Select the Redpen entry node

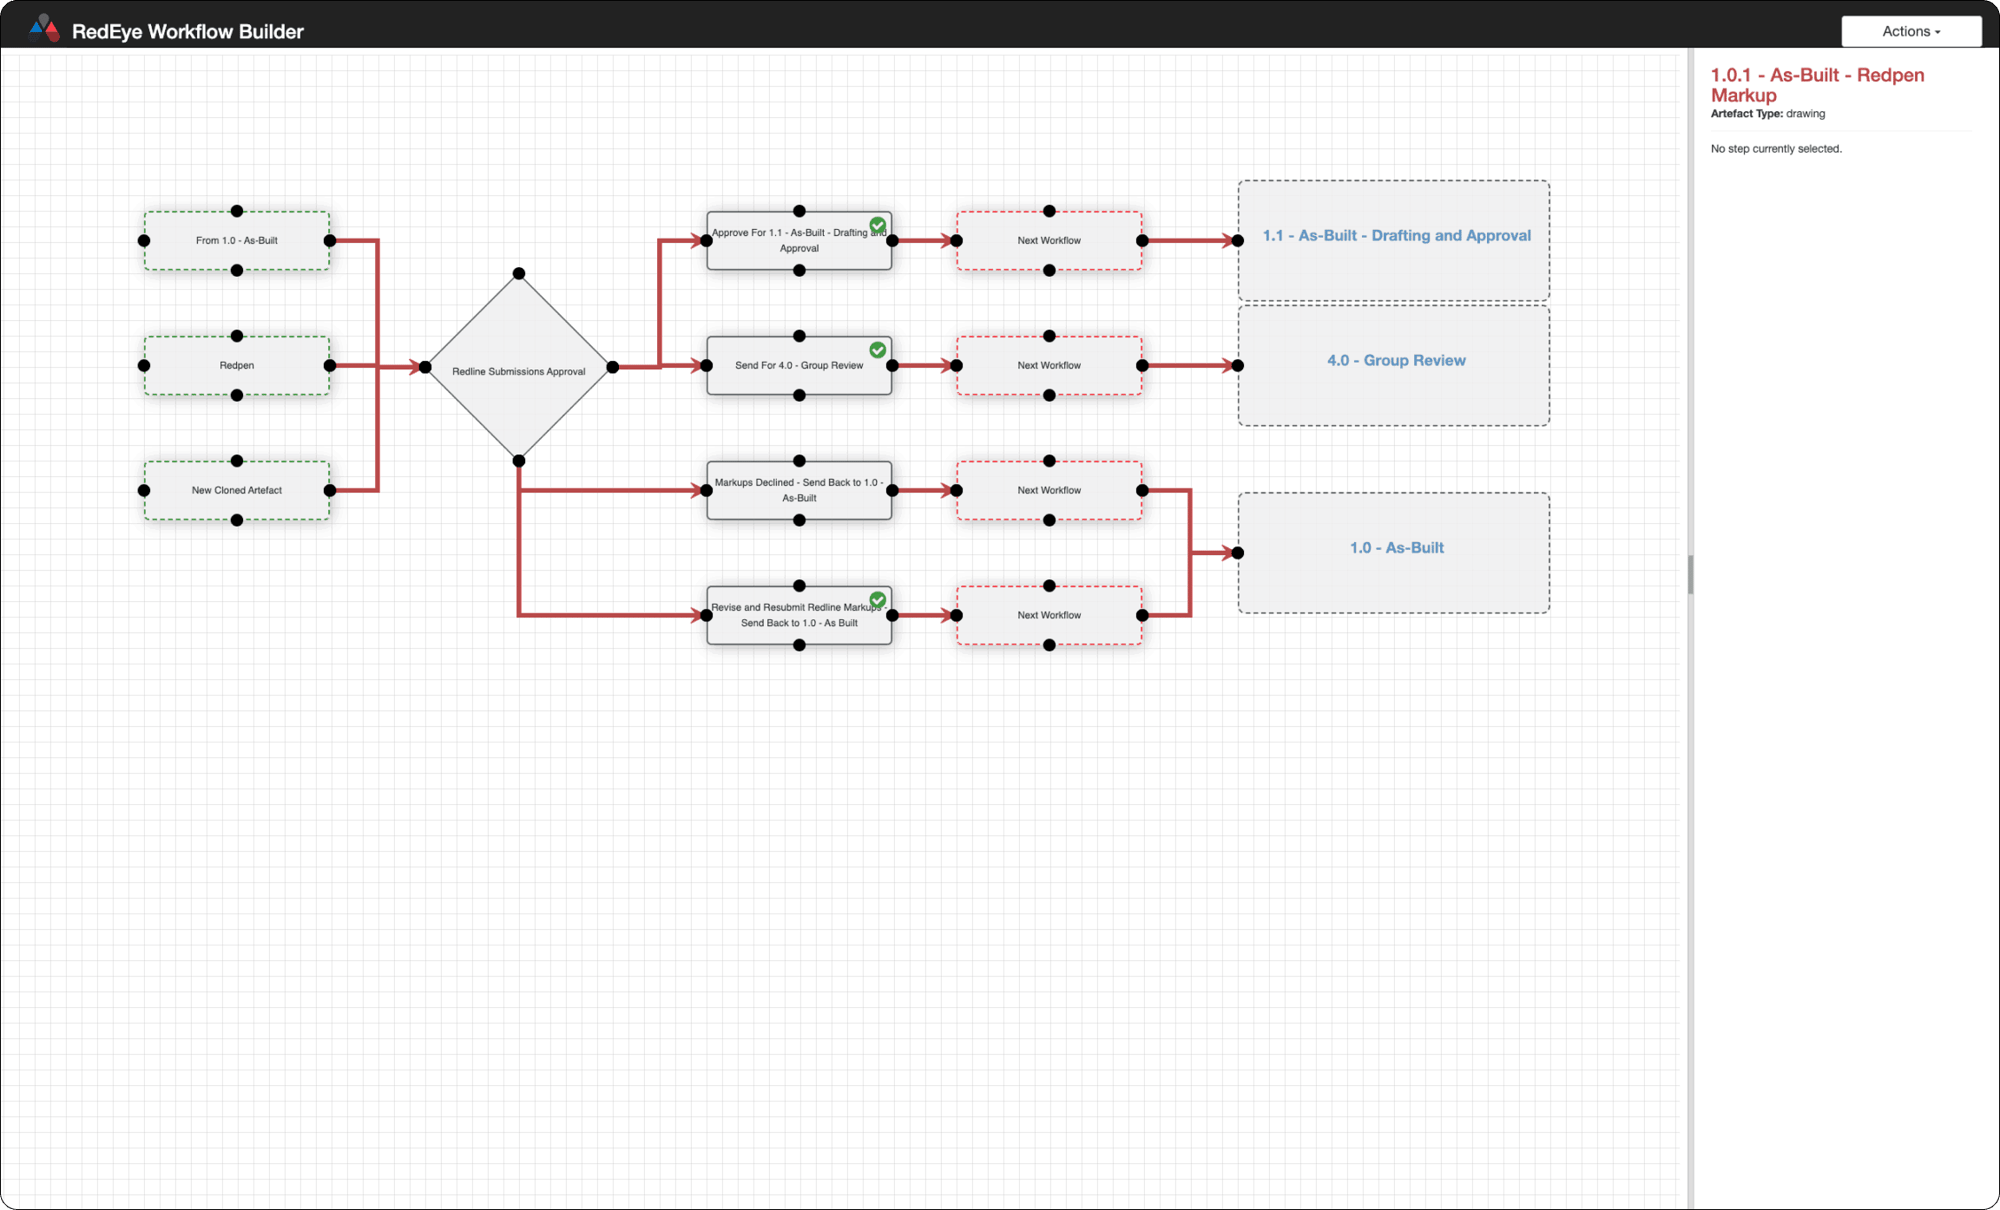[x=236, y=365]
